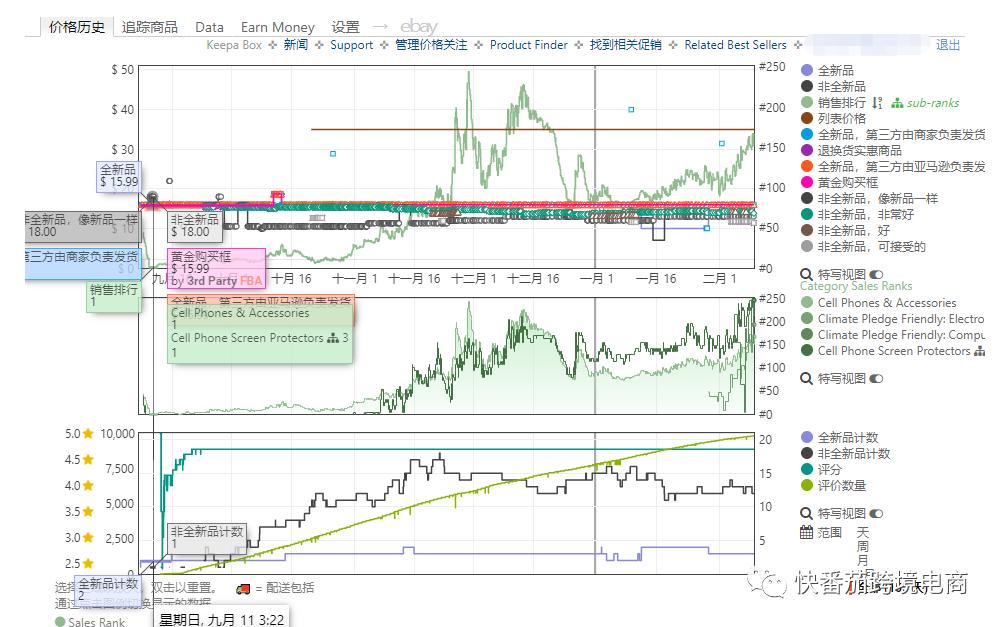Select 月 (month) in the range list
Viewport: 1001px width, 627px height.
click(x=862, y=561)
